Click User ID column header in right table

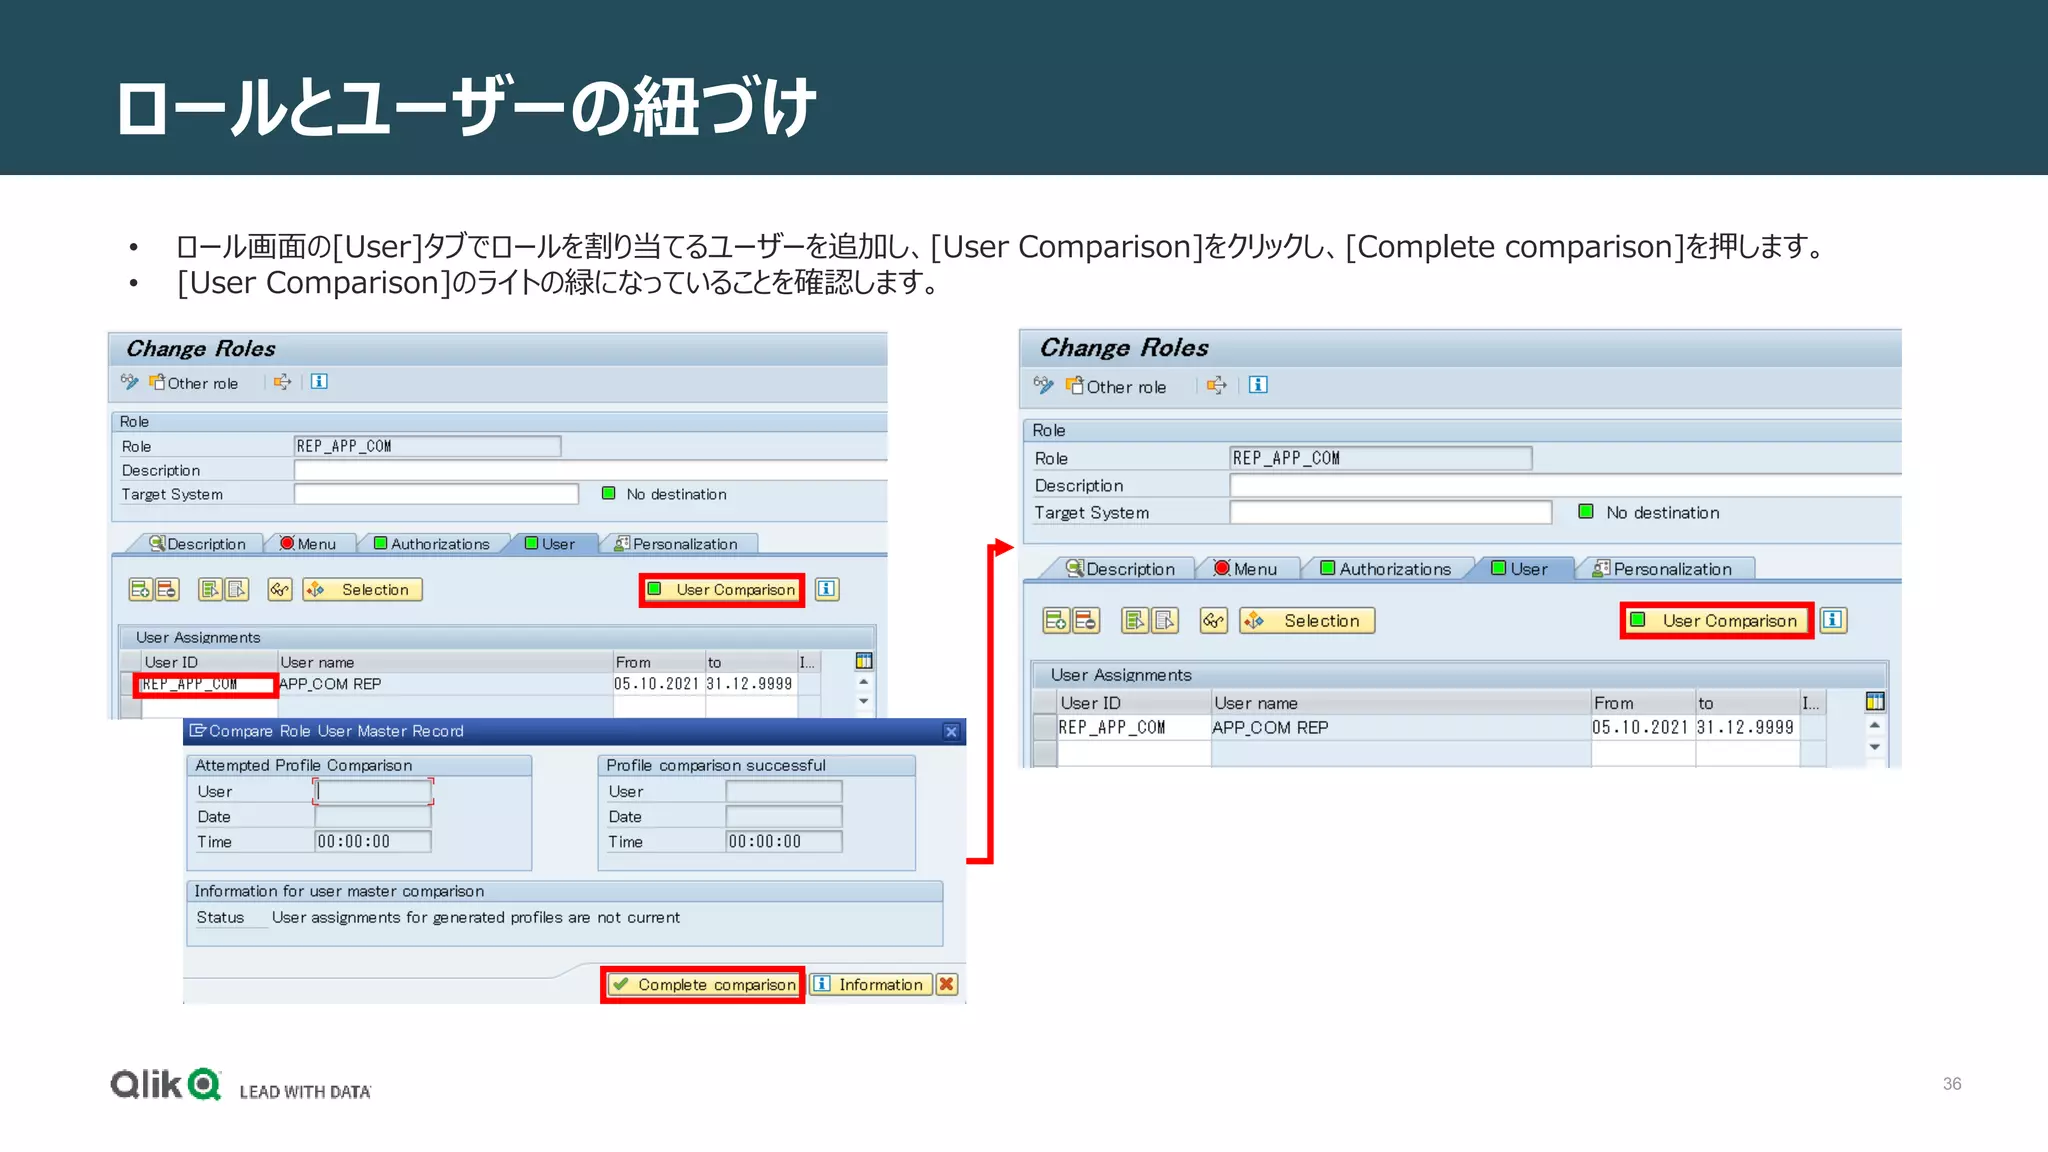click(1134, 703)
